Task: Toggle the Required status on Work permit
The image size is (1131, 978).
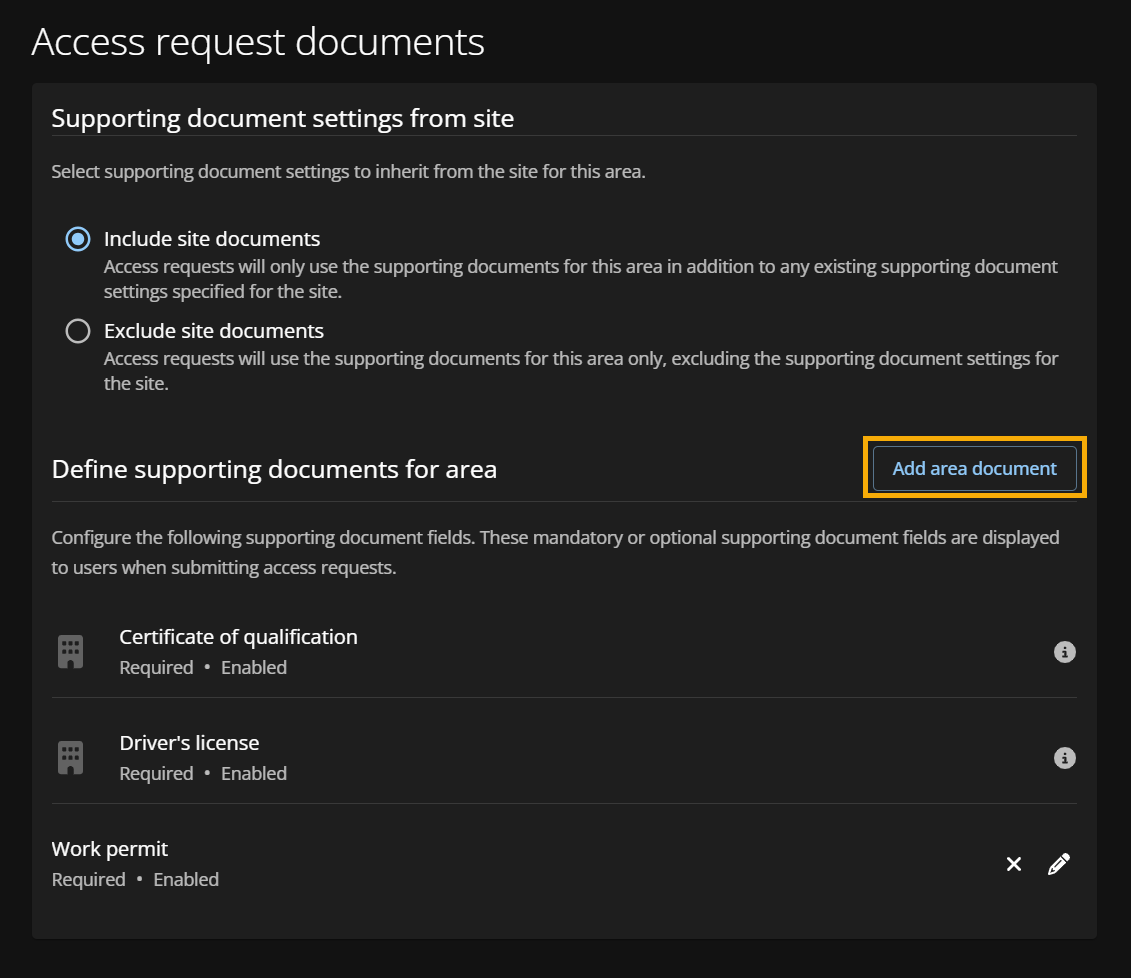Action: (x=88, y=879)
